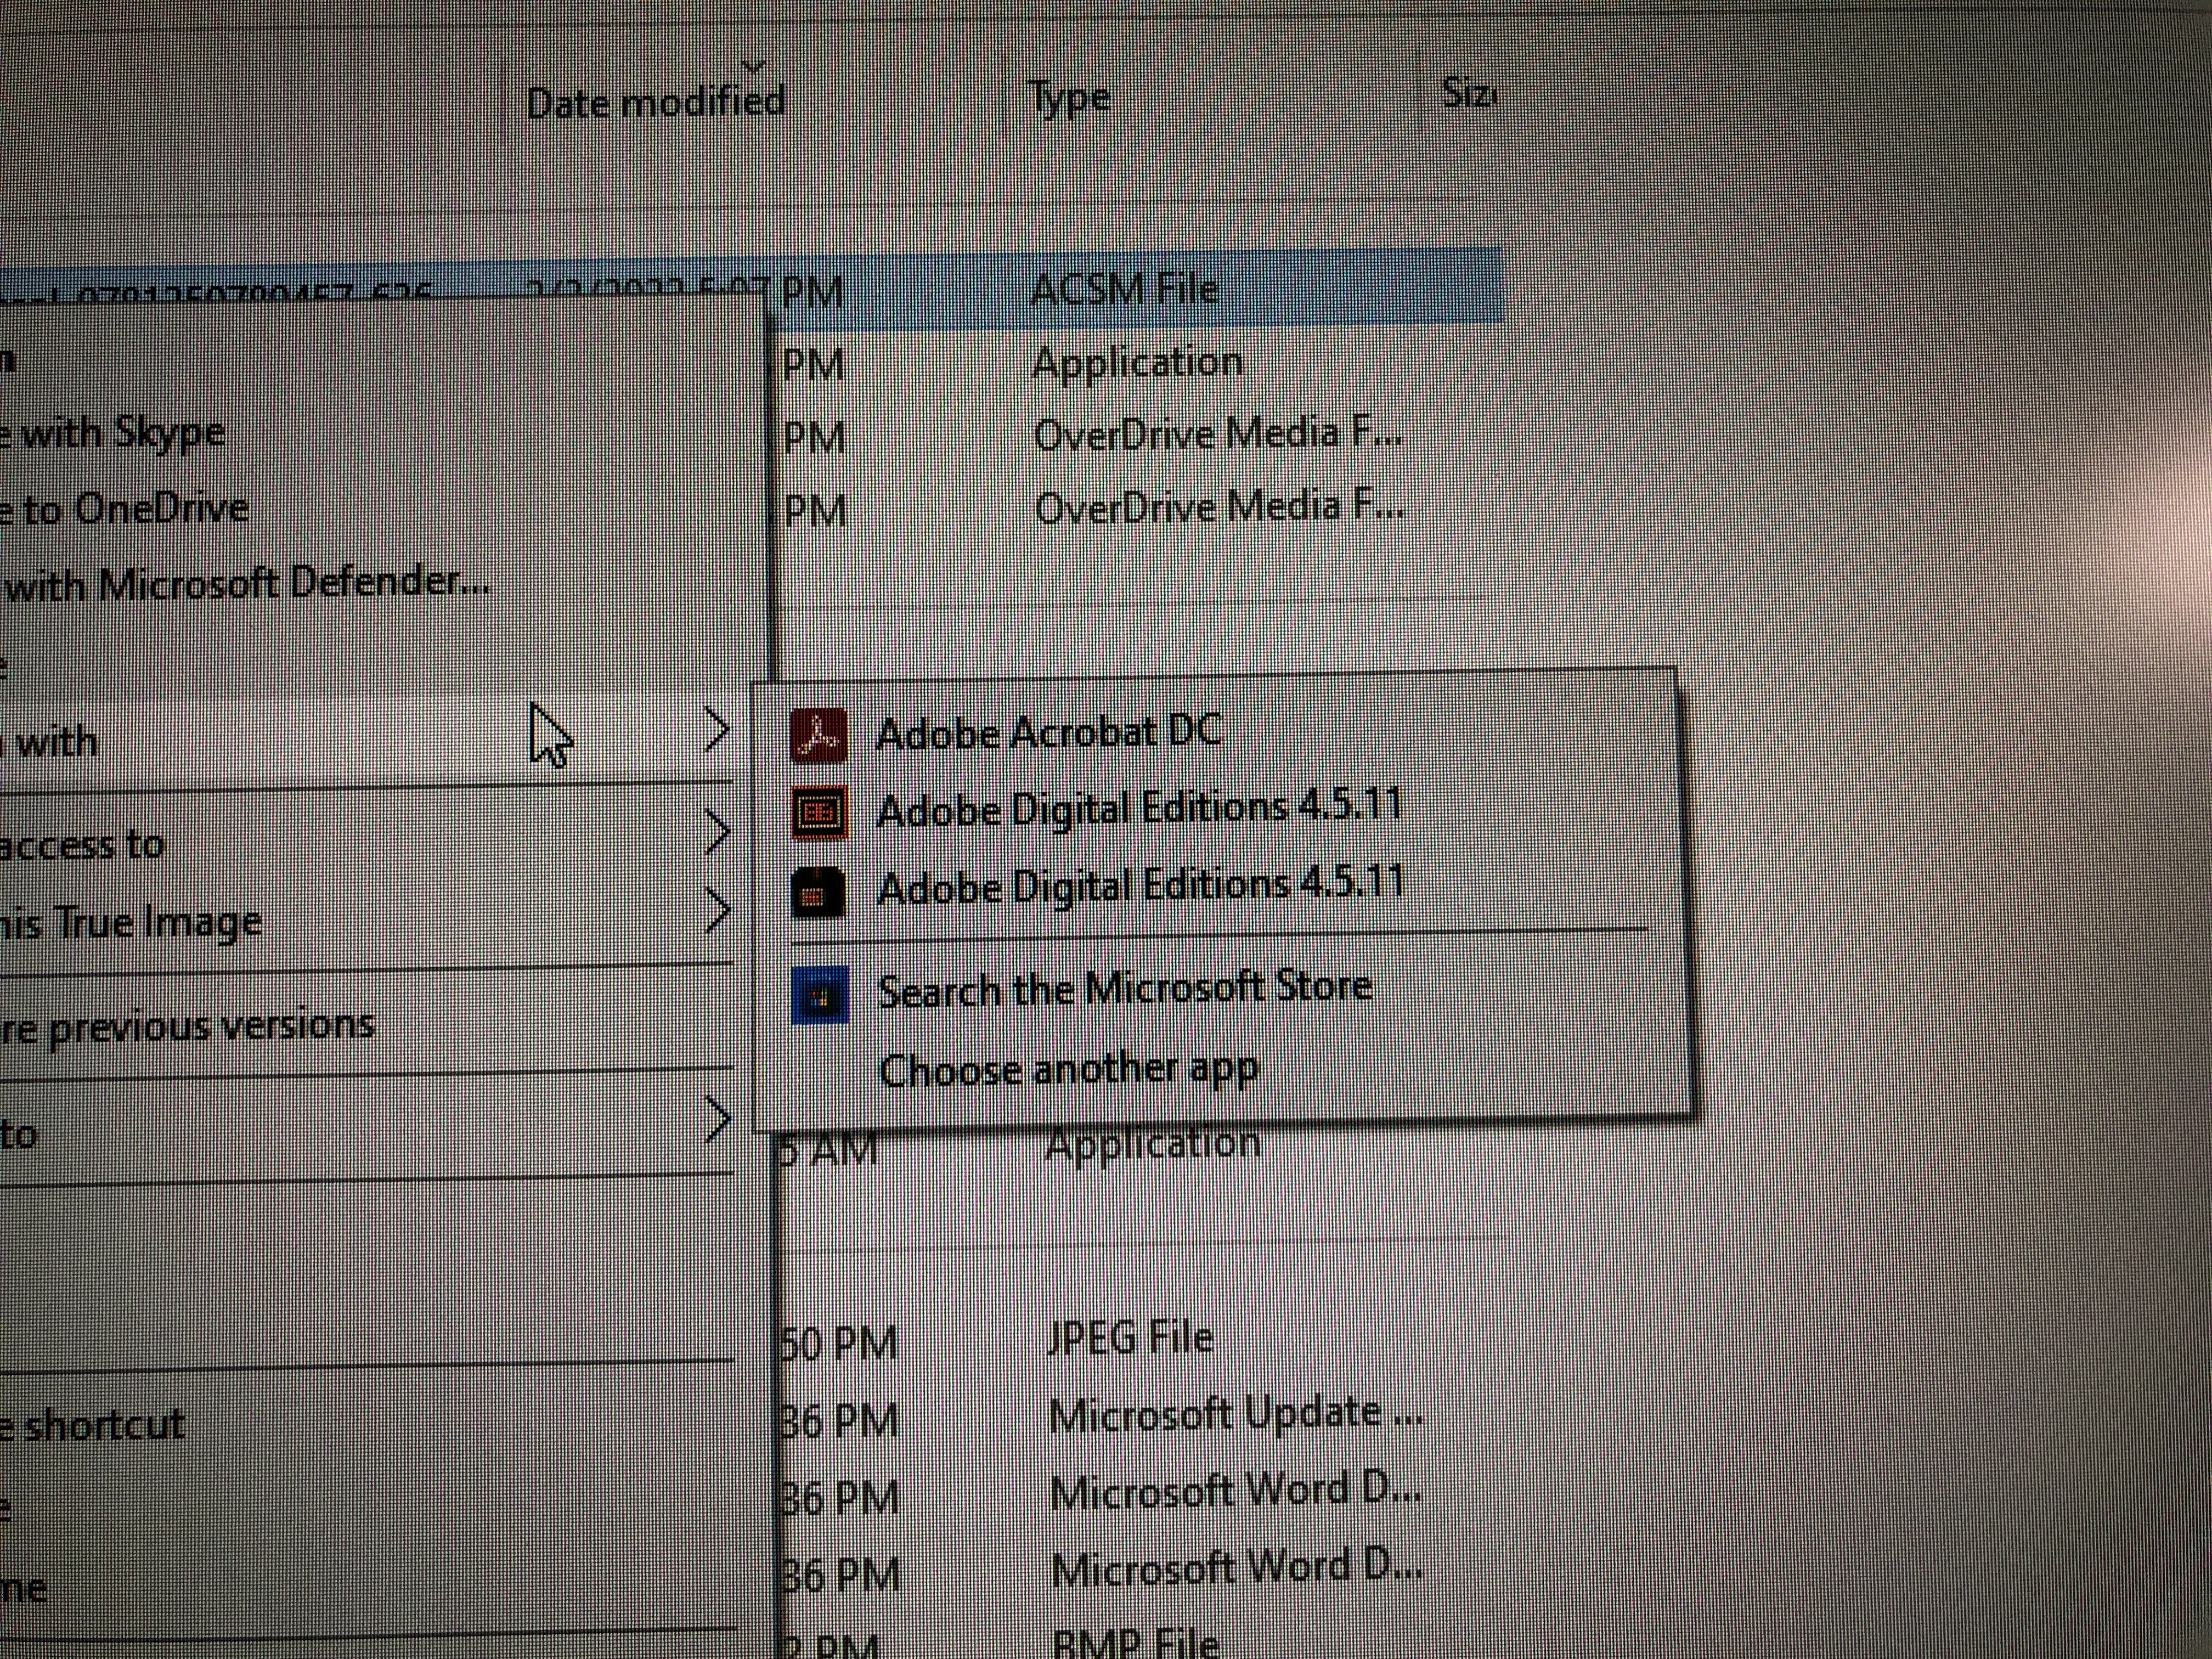Click the Size column header

[1467, 94]
